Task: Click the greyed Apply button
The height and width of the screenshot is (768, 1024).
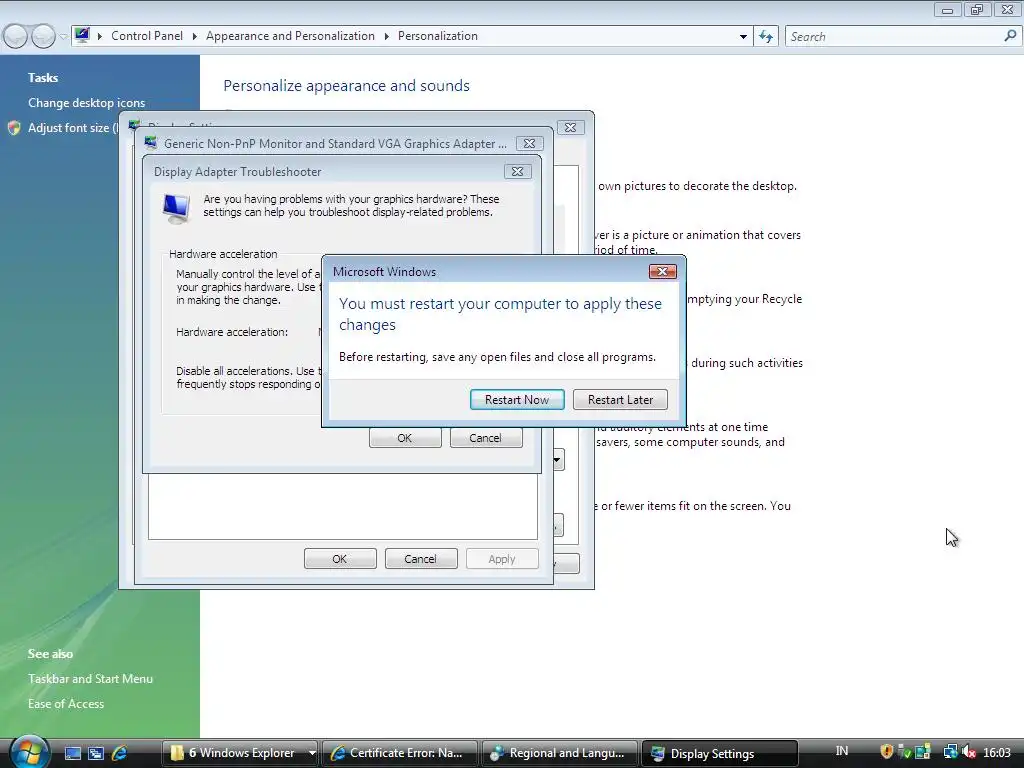Action: pyautogui.click(x=502, y=559)
